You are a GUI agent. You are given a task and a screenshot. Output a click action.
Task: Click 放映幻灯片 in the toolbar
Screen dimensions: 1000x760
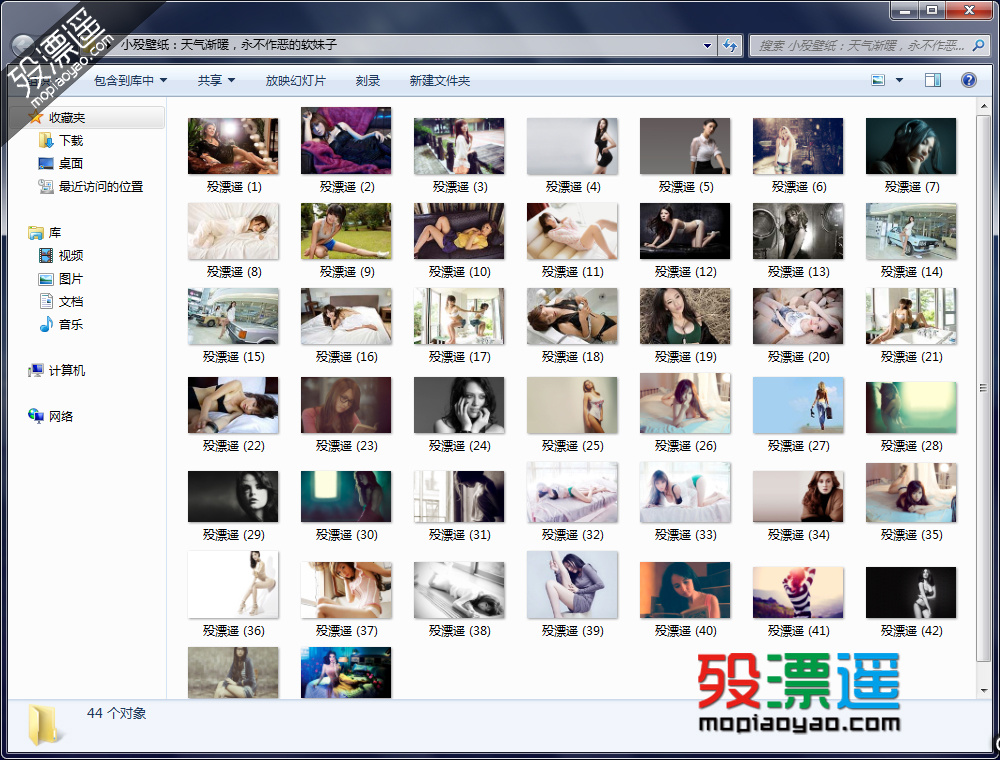tap(295, 80)
